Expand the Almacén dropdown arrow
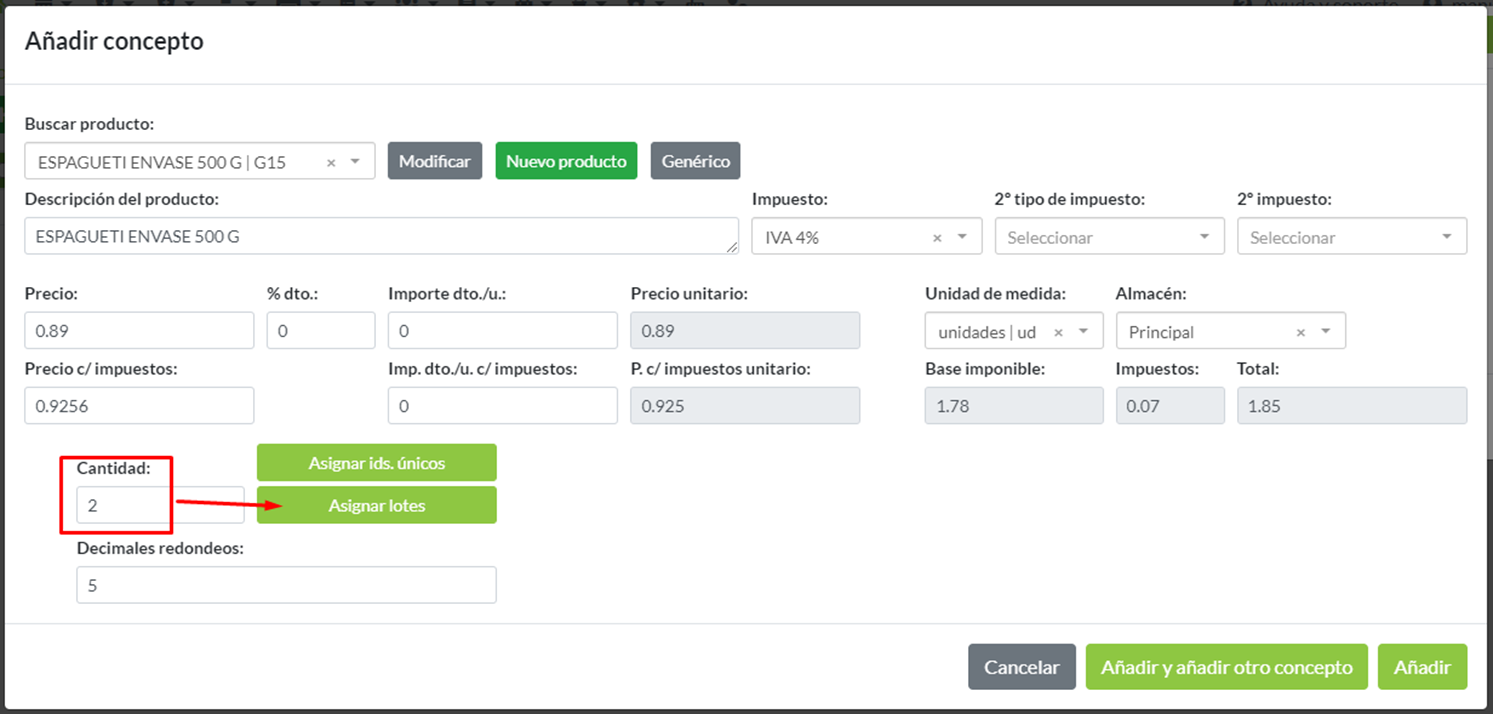This screenshot has width=1493, height=714. (1325, 332)
